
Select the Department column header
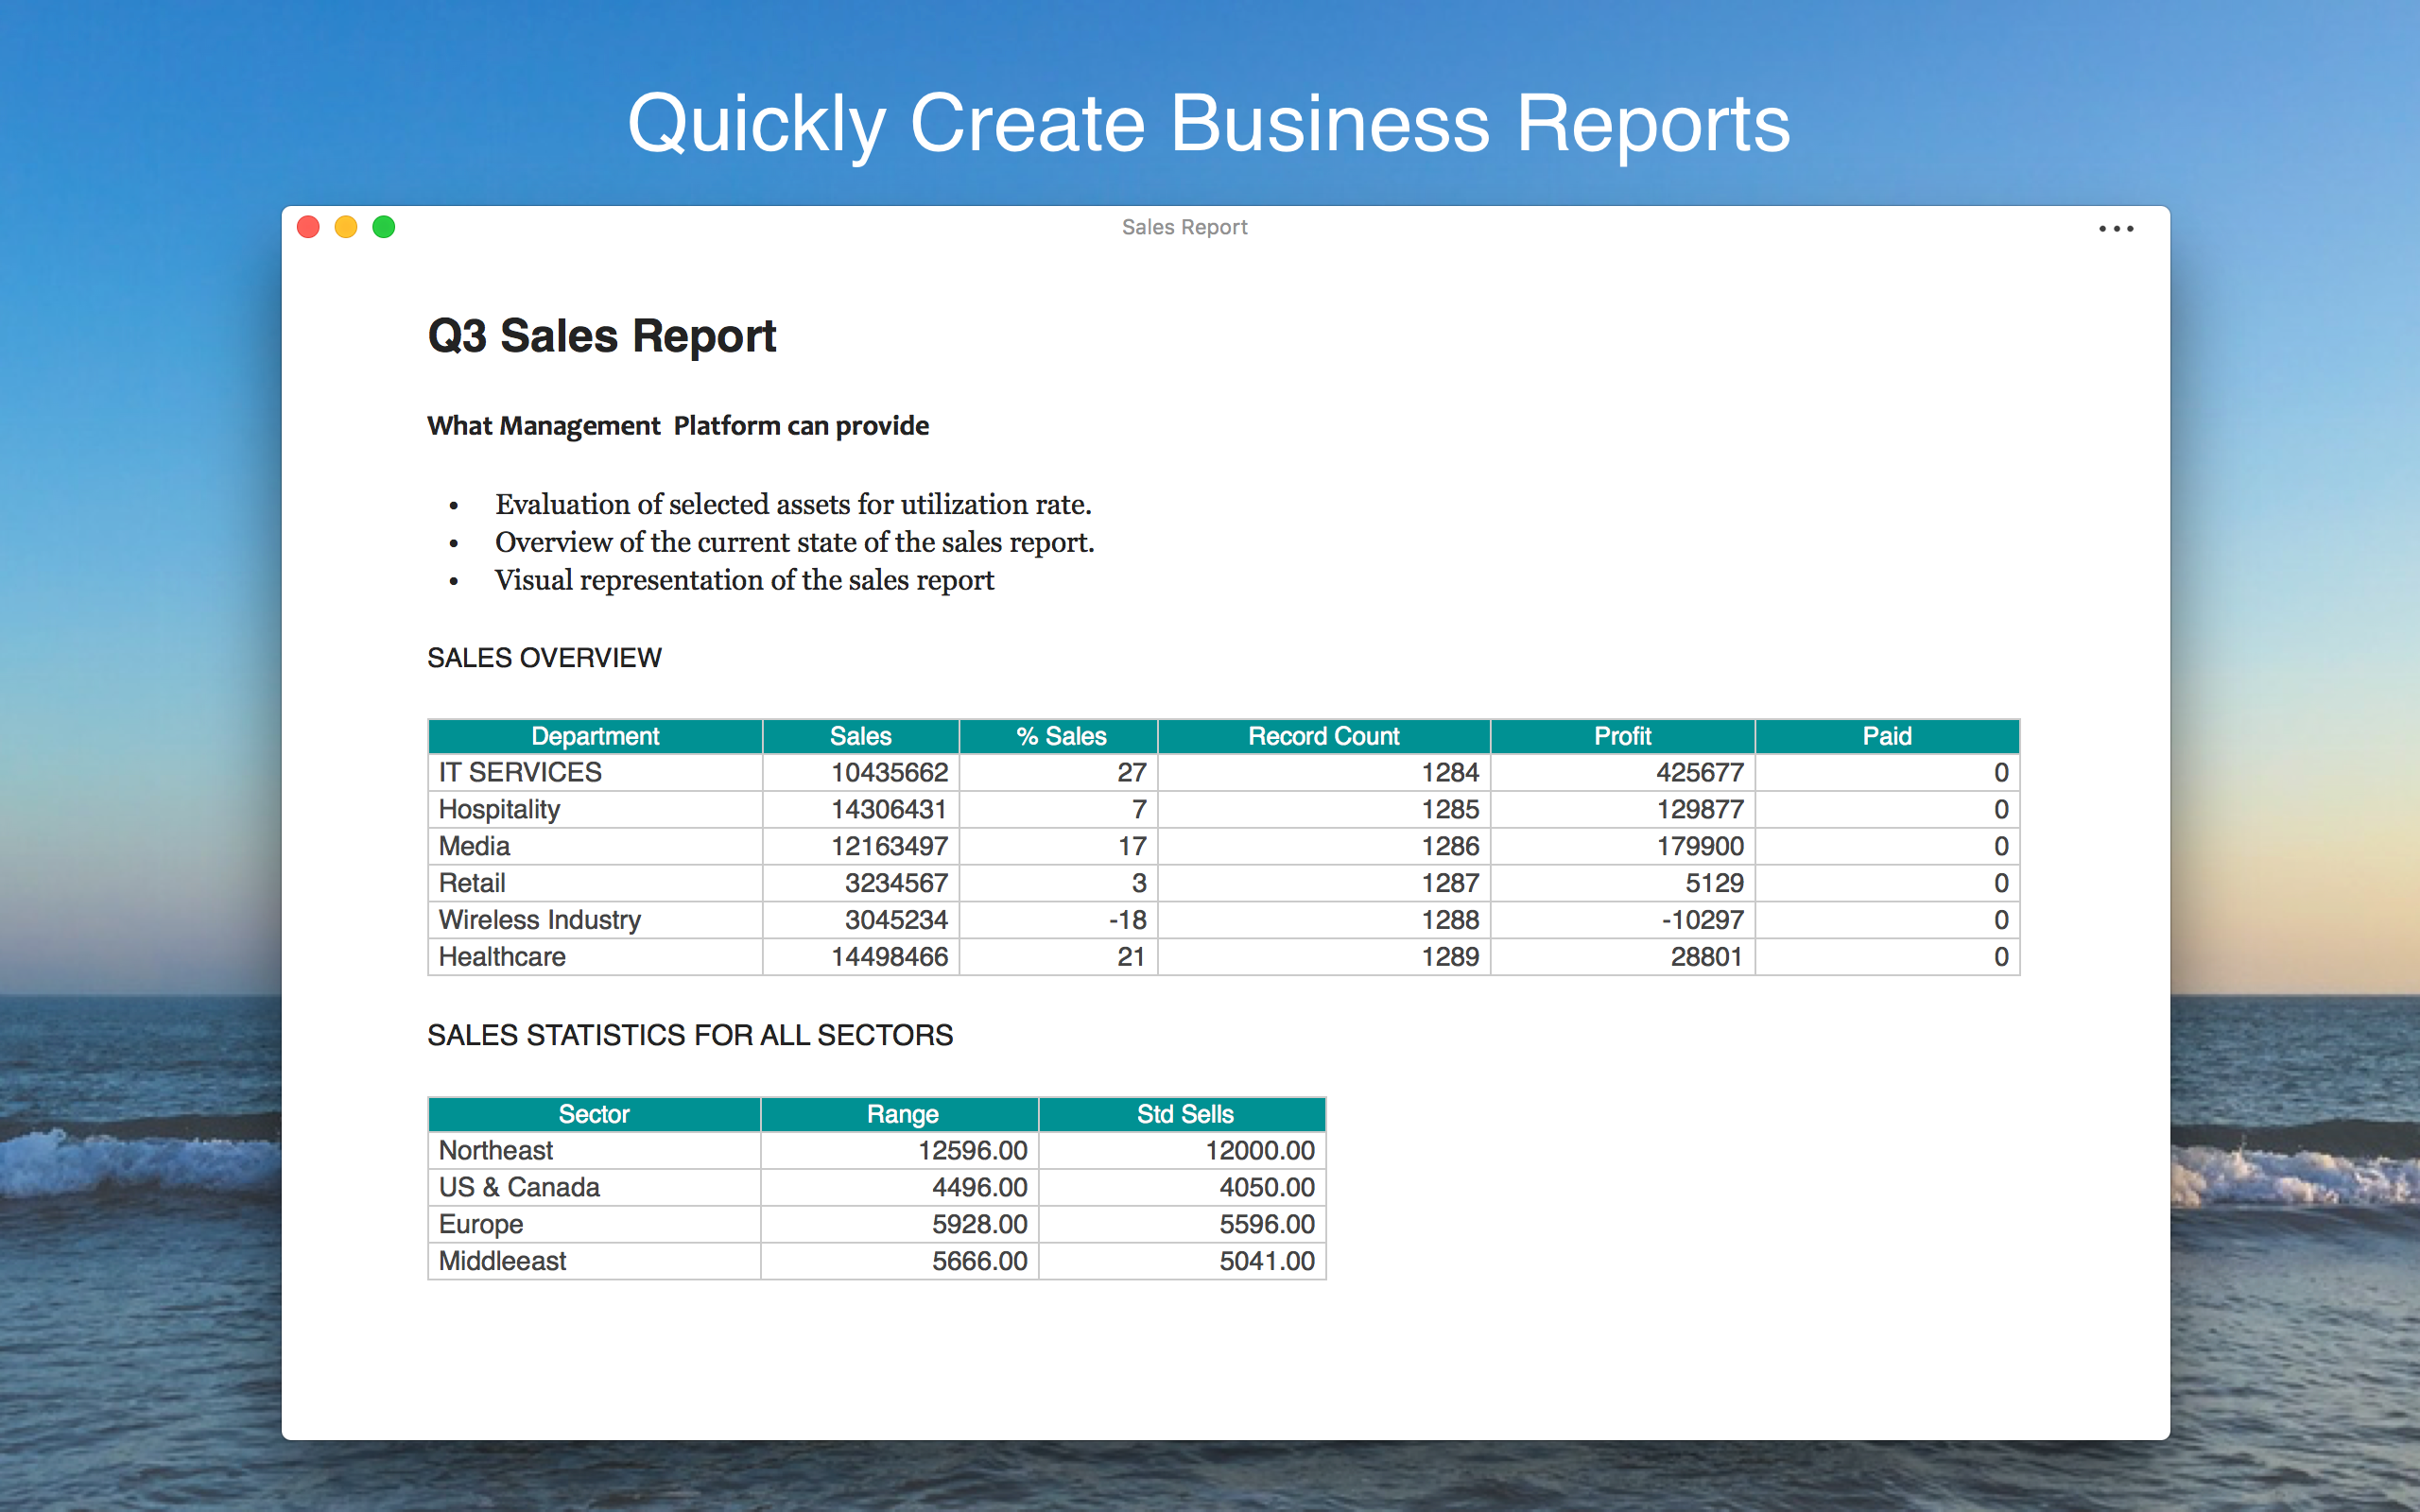[595, 736]
